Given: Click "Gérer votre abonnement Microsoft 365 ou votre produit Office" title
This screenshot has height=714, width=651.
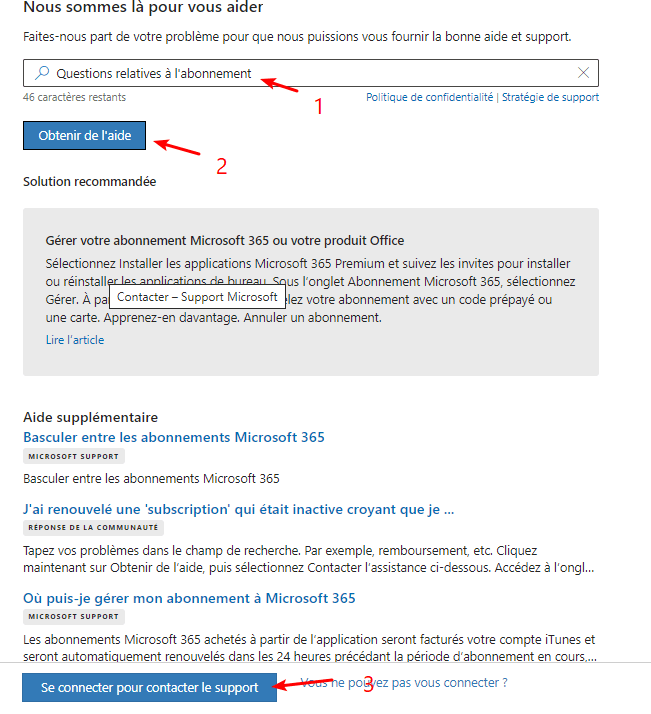Looking at the screenshot, I should coord(225,240).
